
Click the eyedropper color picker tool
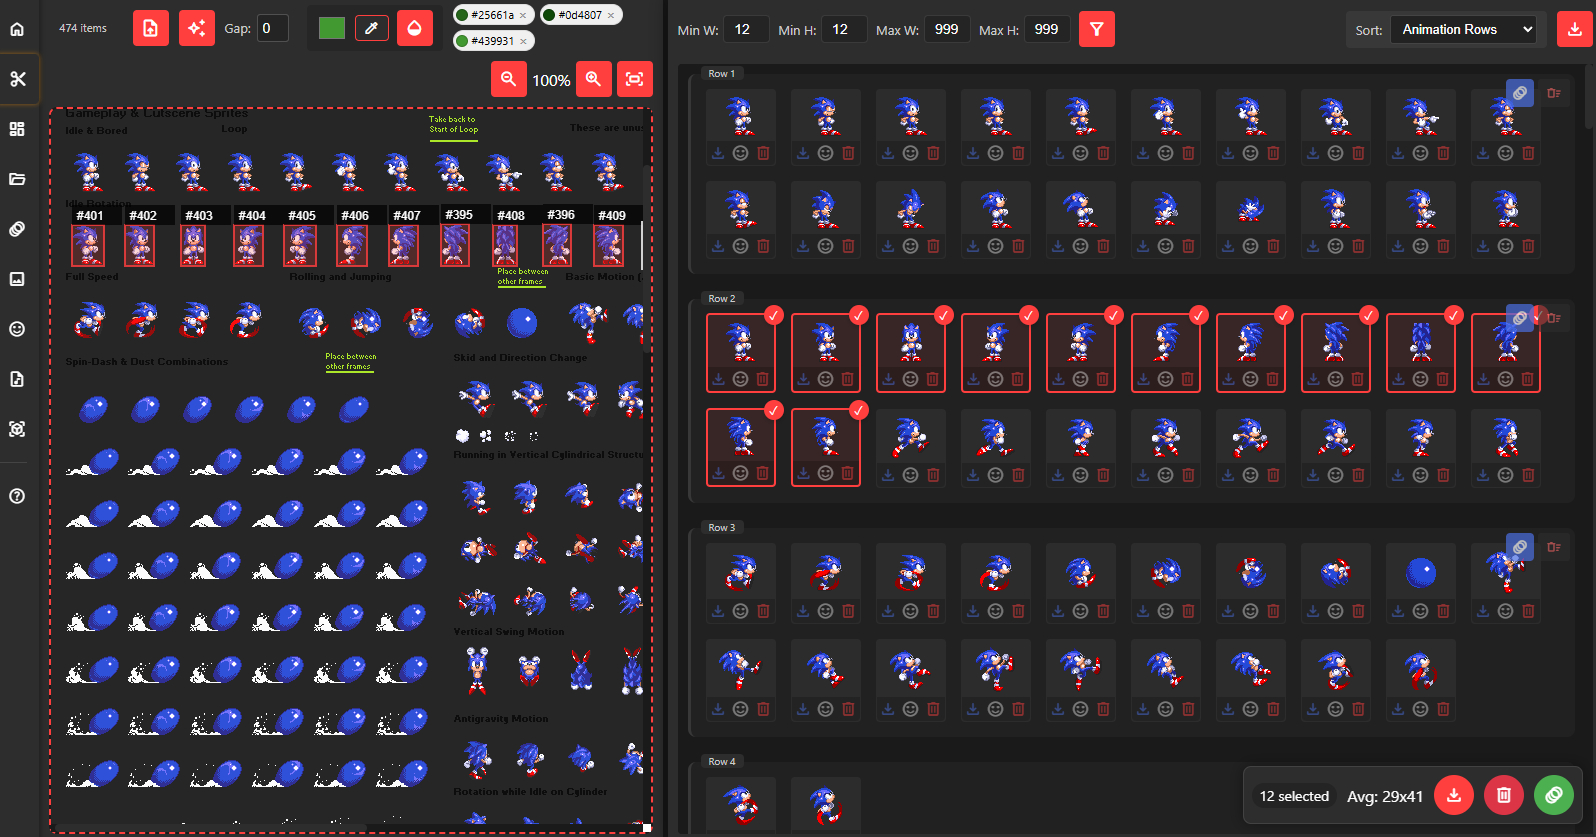pos(371,28)
